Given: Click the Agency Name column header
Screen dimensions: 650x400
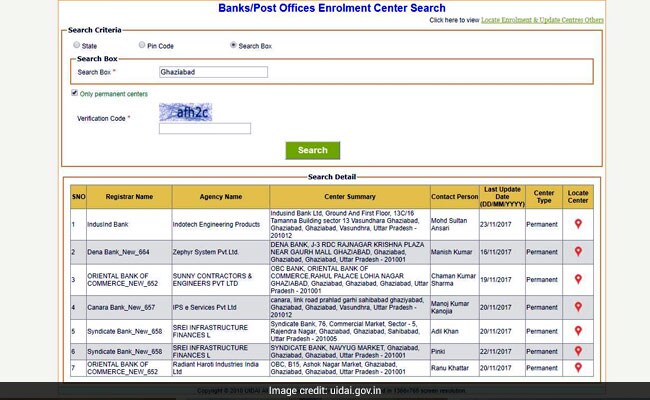Looking at the screenshot, I should point(221,197).
